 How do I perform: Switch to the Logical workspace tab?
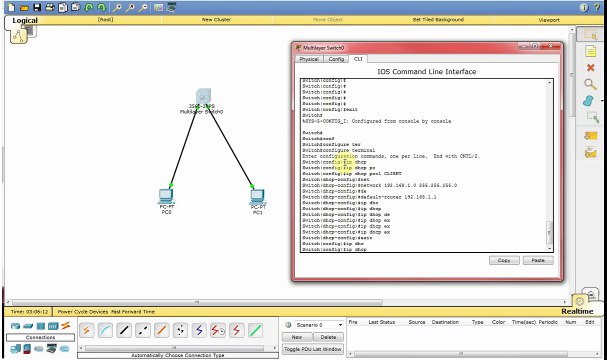point(25,20)
